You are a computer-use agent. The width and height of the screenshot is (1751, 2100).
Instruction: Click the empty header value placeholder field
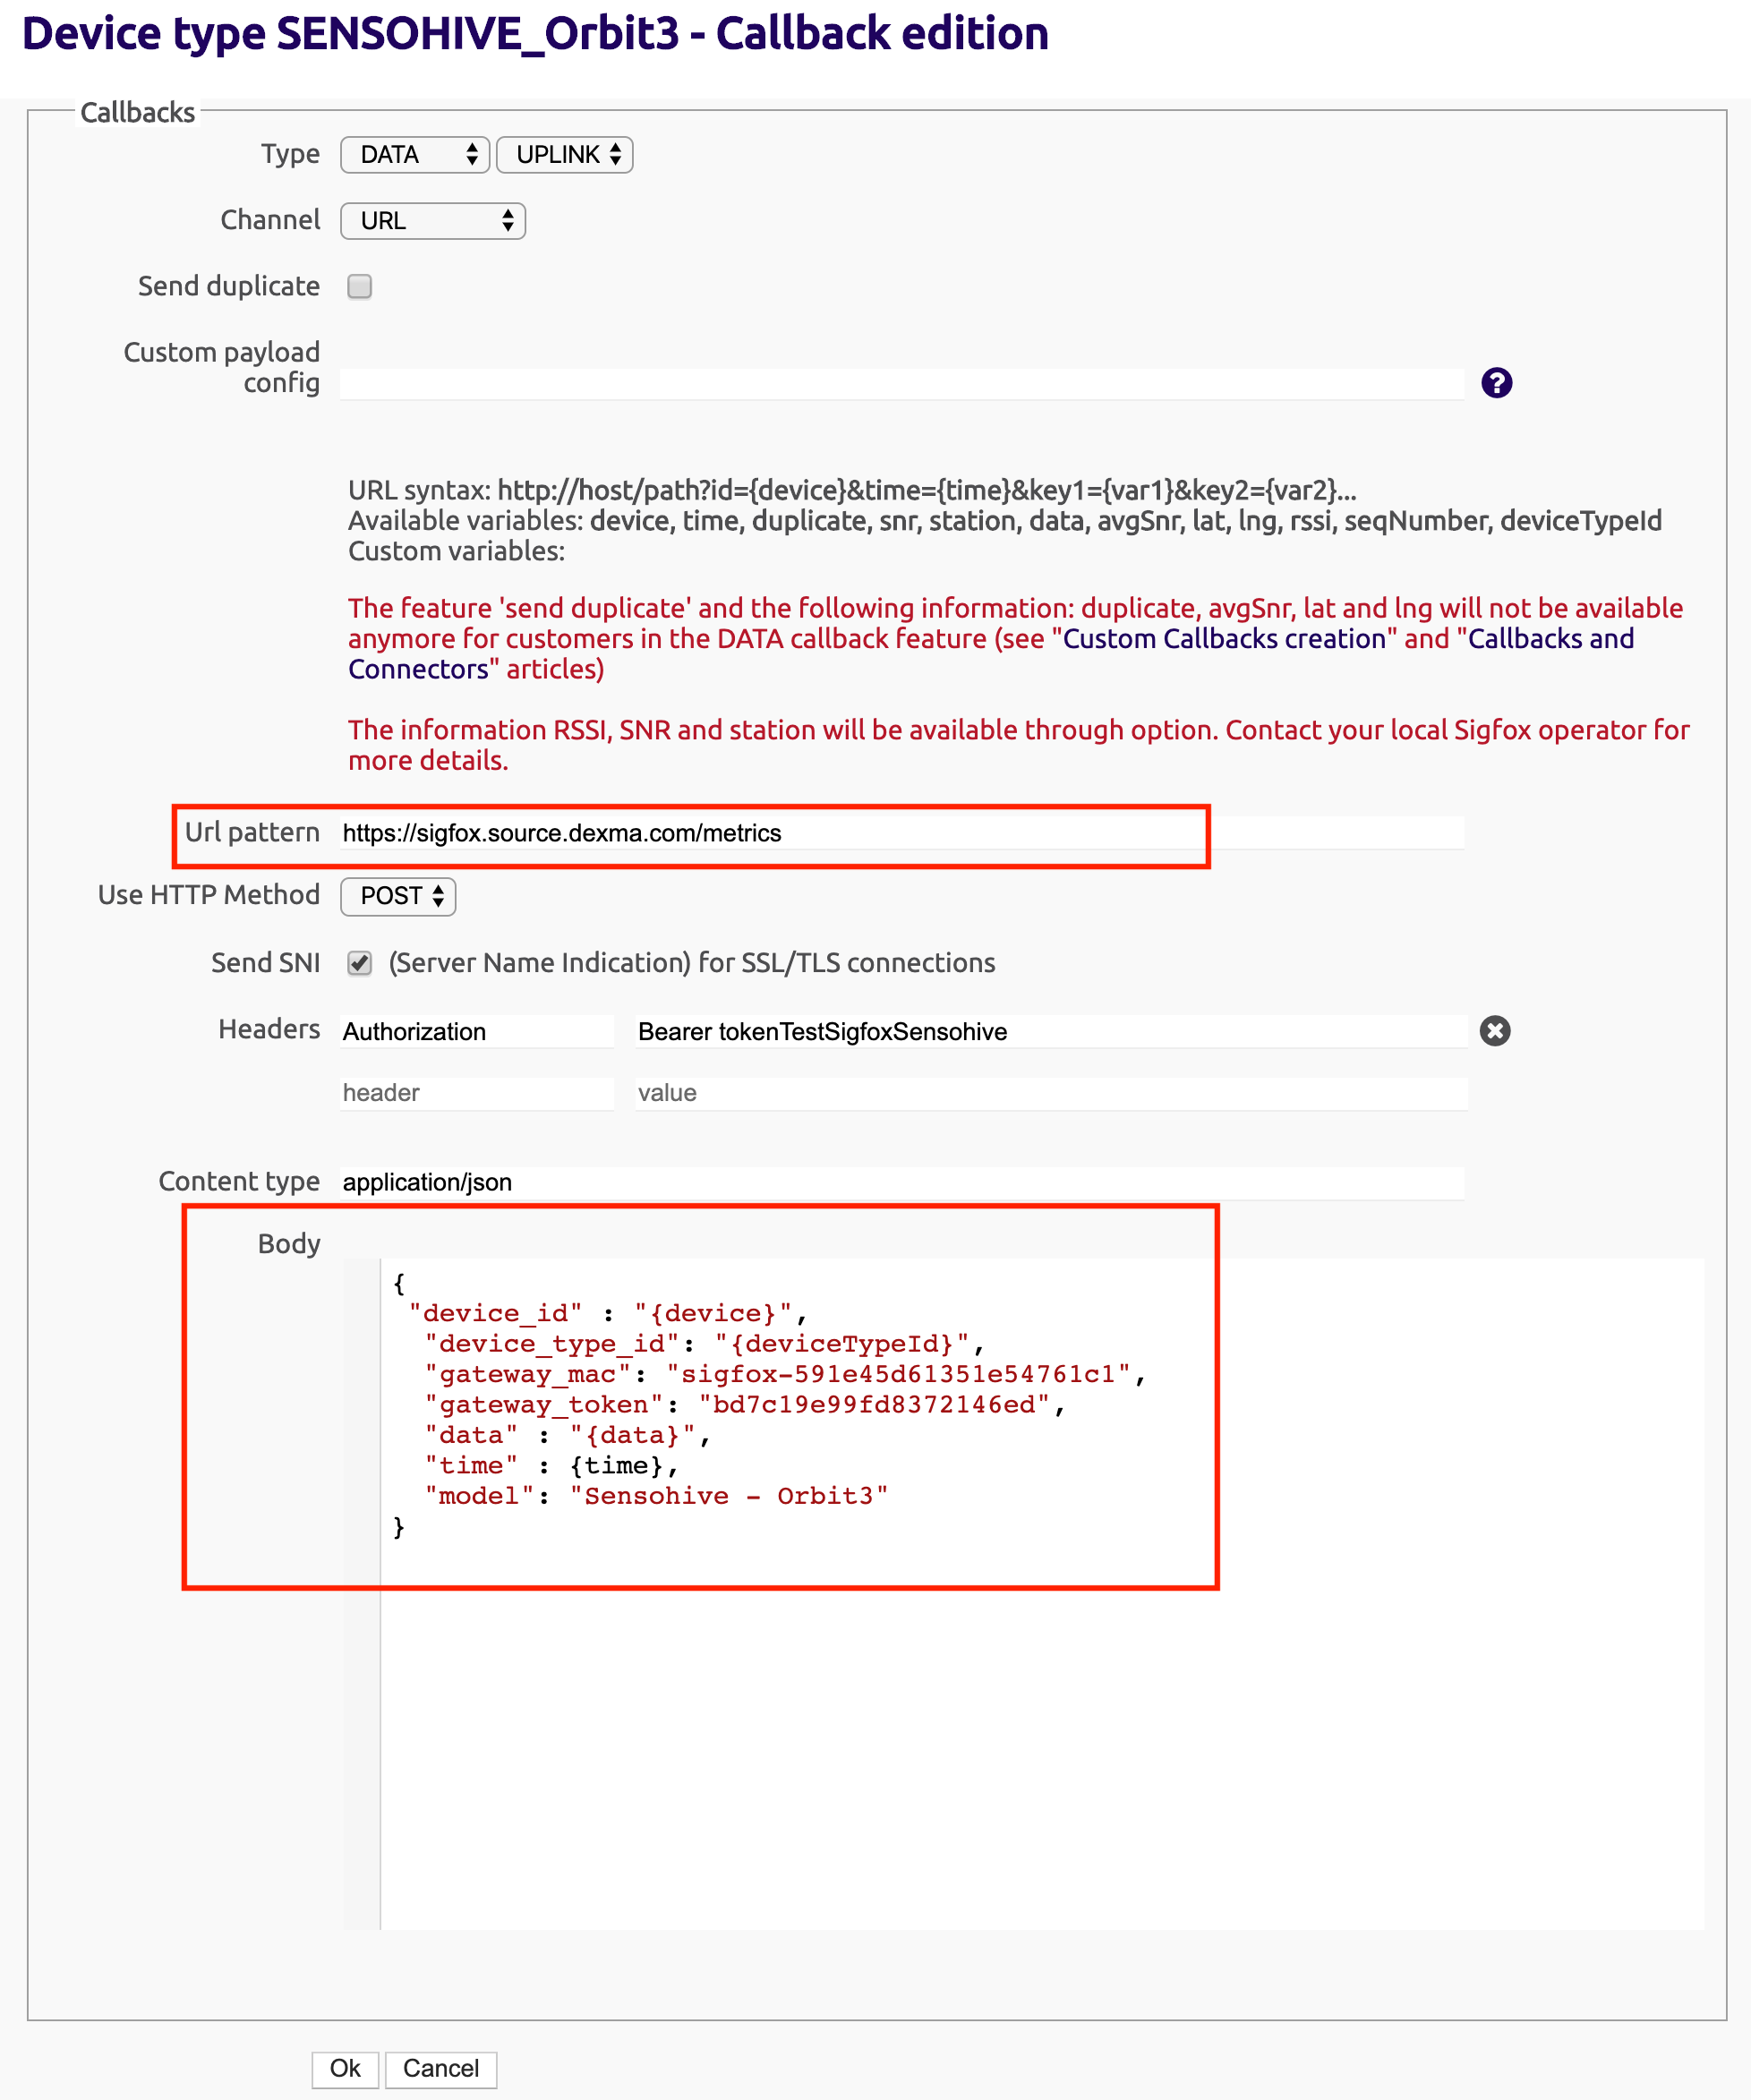click(1052, 1093)
